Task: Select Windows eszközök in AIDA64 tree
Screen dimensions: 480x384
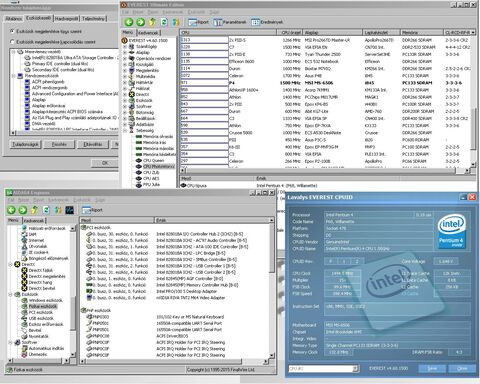Action: [x=45, y=300]
